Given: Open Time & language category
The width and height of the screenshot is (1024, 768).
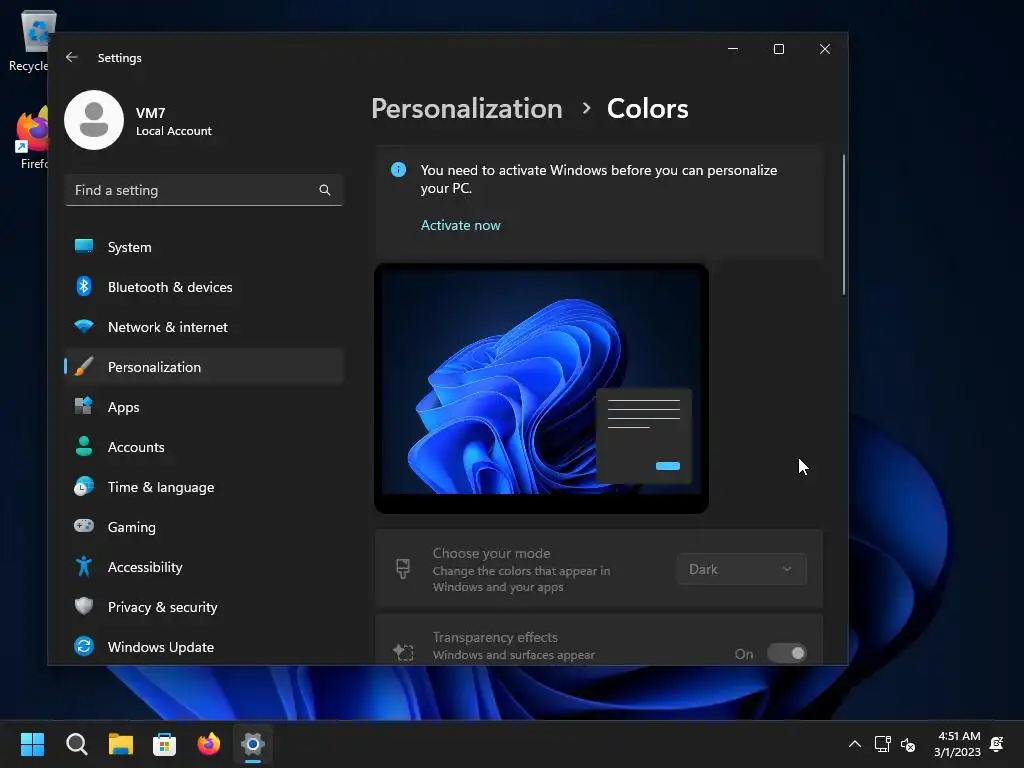Looking at the screenshot, I should coord(204,487).
